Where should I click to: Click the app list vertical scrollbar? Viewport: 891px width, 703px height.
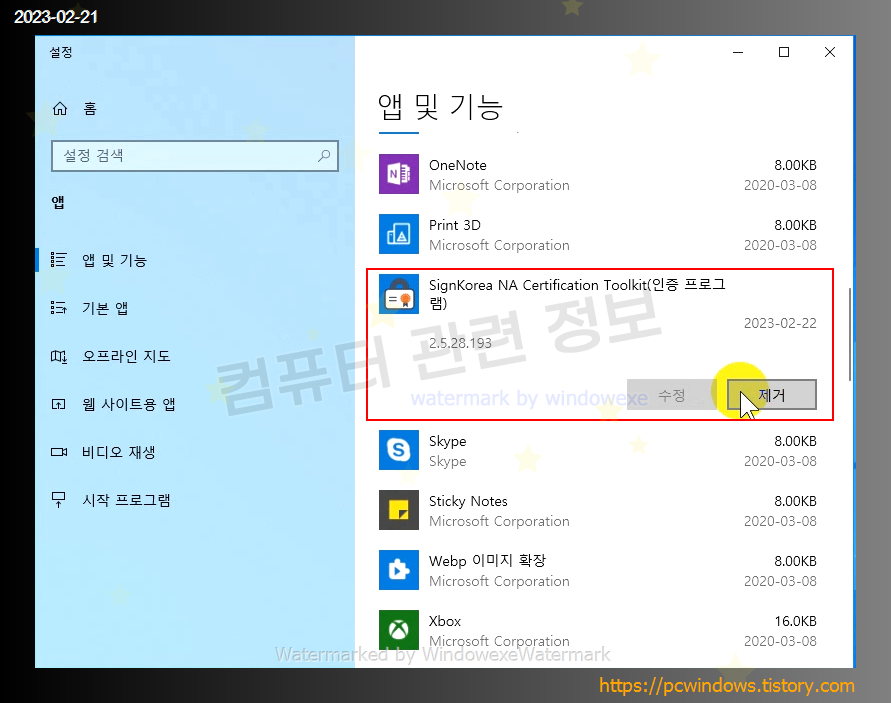850,334
